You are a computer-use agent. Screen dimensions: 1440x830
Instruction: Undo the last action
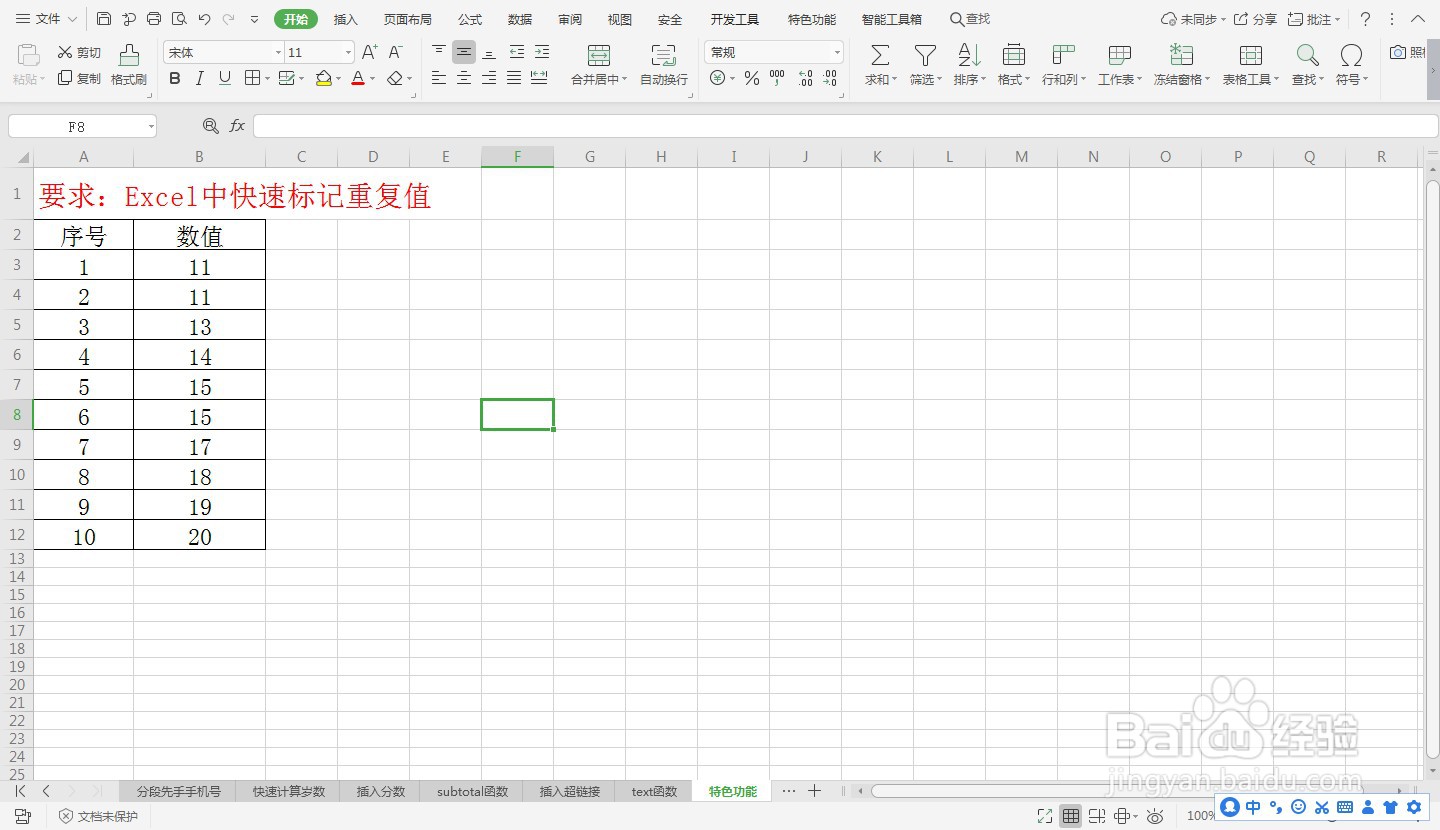(204, 19)
